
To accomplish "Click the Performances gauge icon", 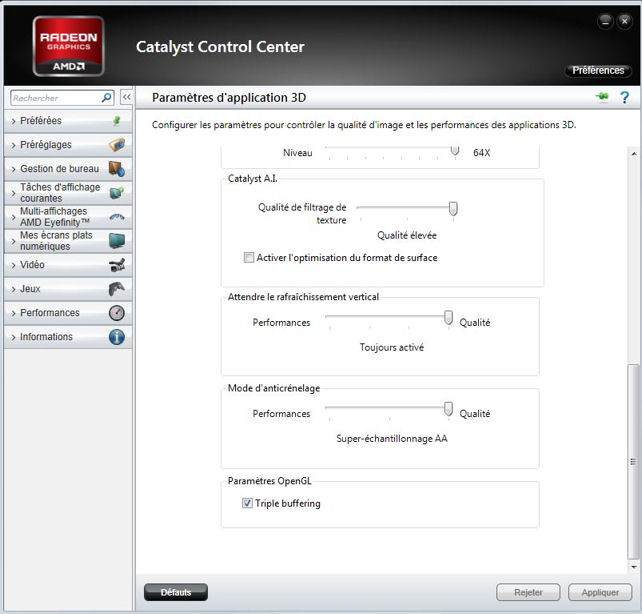I will (117, 313).
